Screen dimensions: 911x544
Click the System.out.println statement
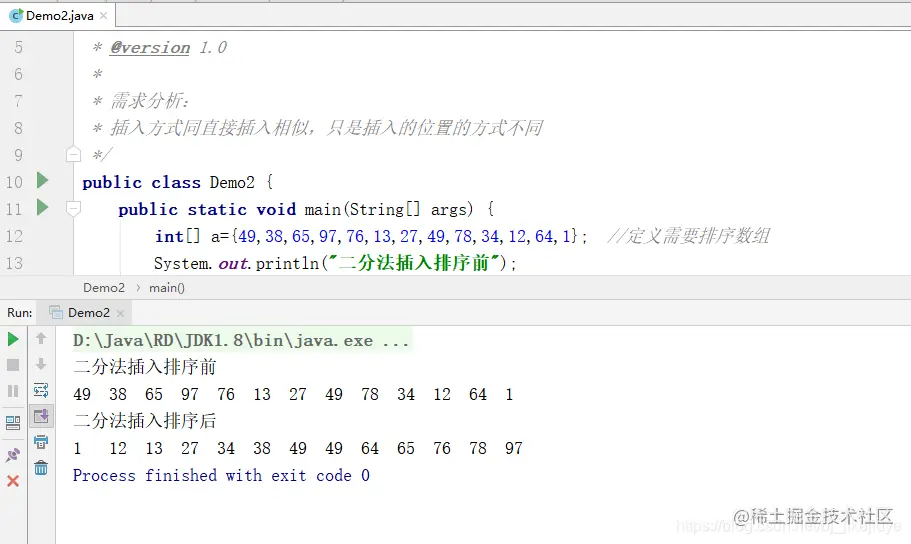tap(335, 263)
